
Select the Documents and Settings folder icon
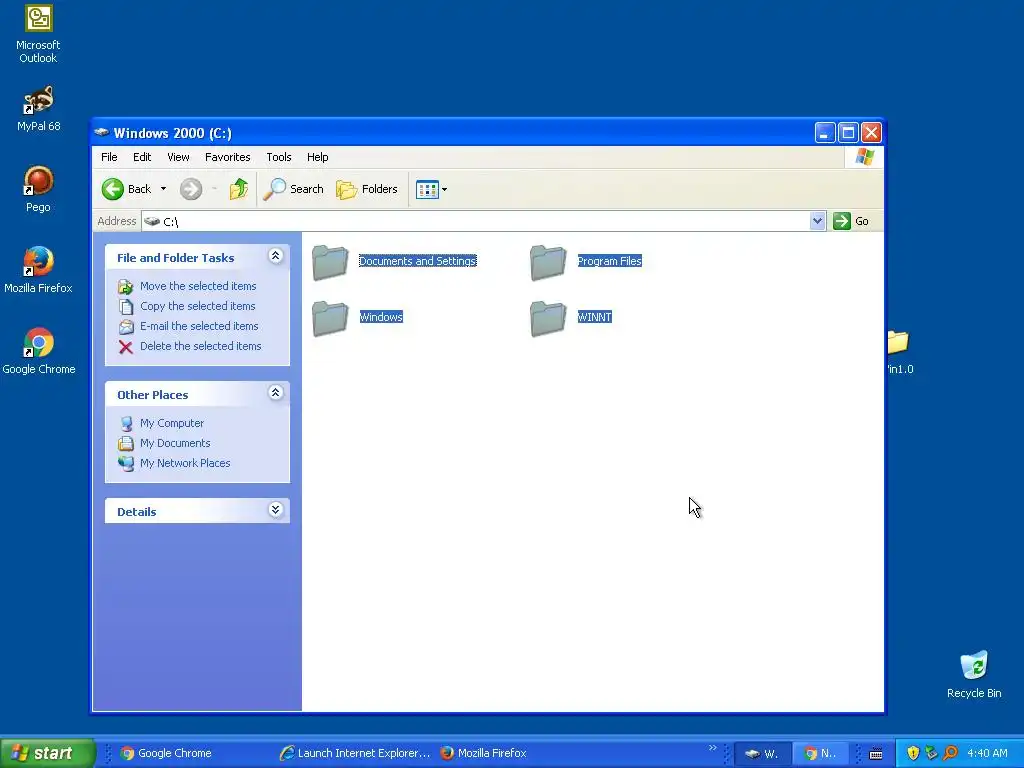pos(330,262)
